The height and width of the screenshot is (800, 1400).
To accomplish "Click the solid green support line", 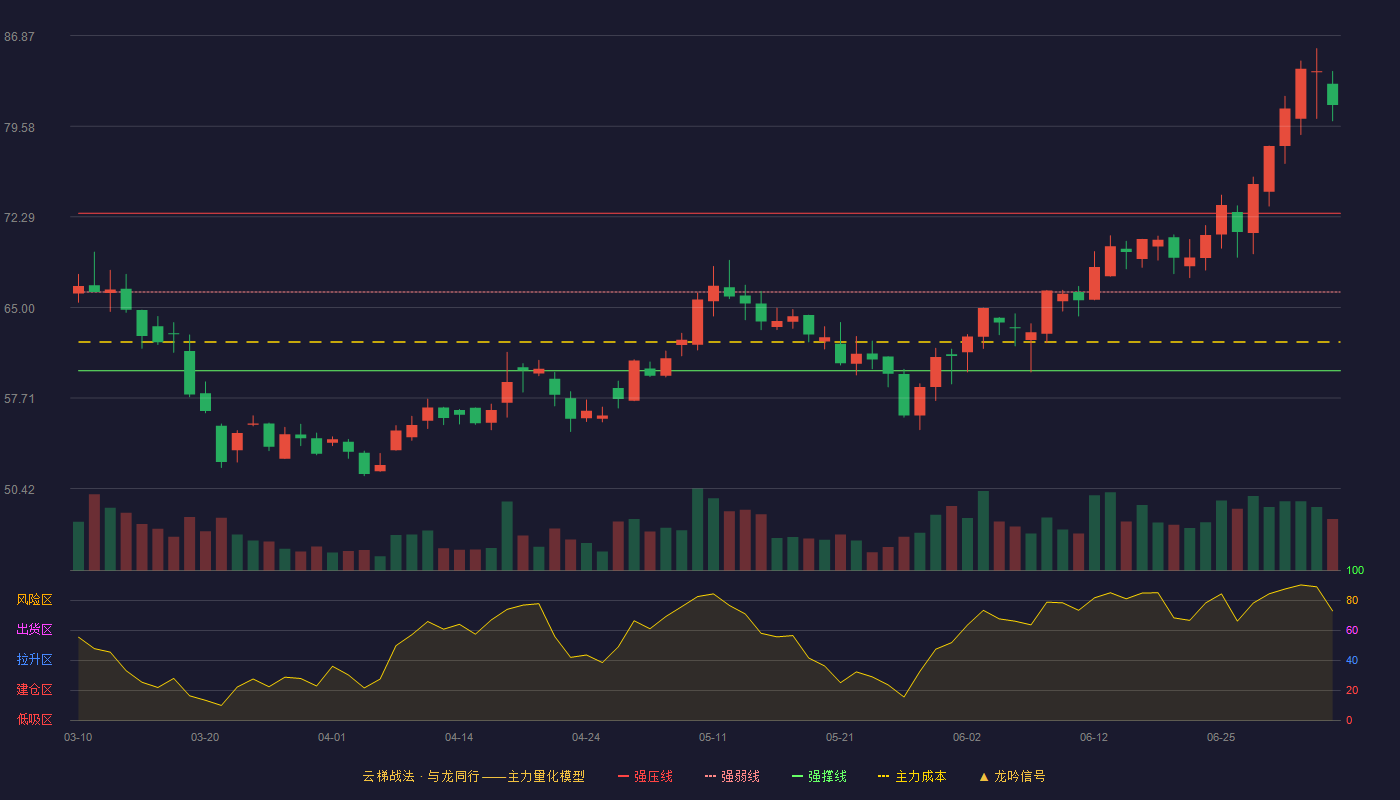I will (709, 371).
